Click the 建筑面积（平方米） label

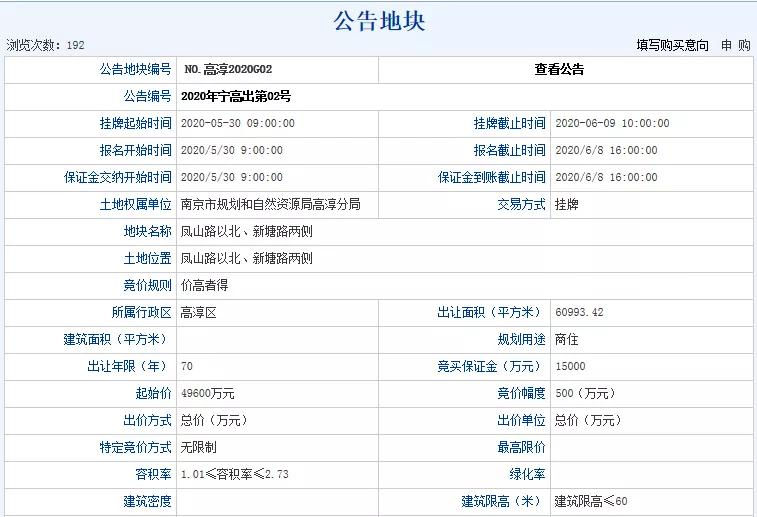[x=117, y=340]
